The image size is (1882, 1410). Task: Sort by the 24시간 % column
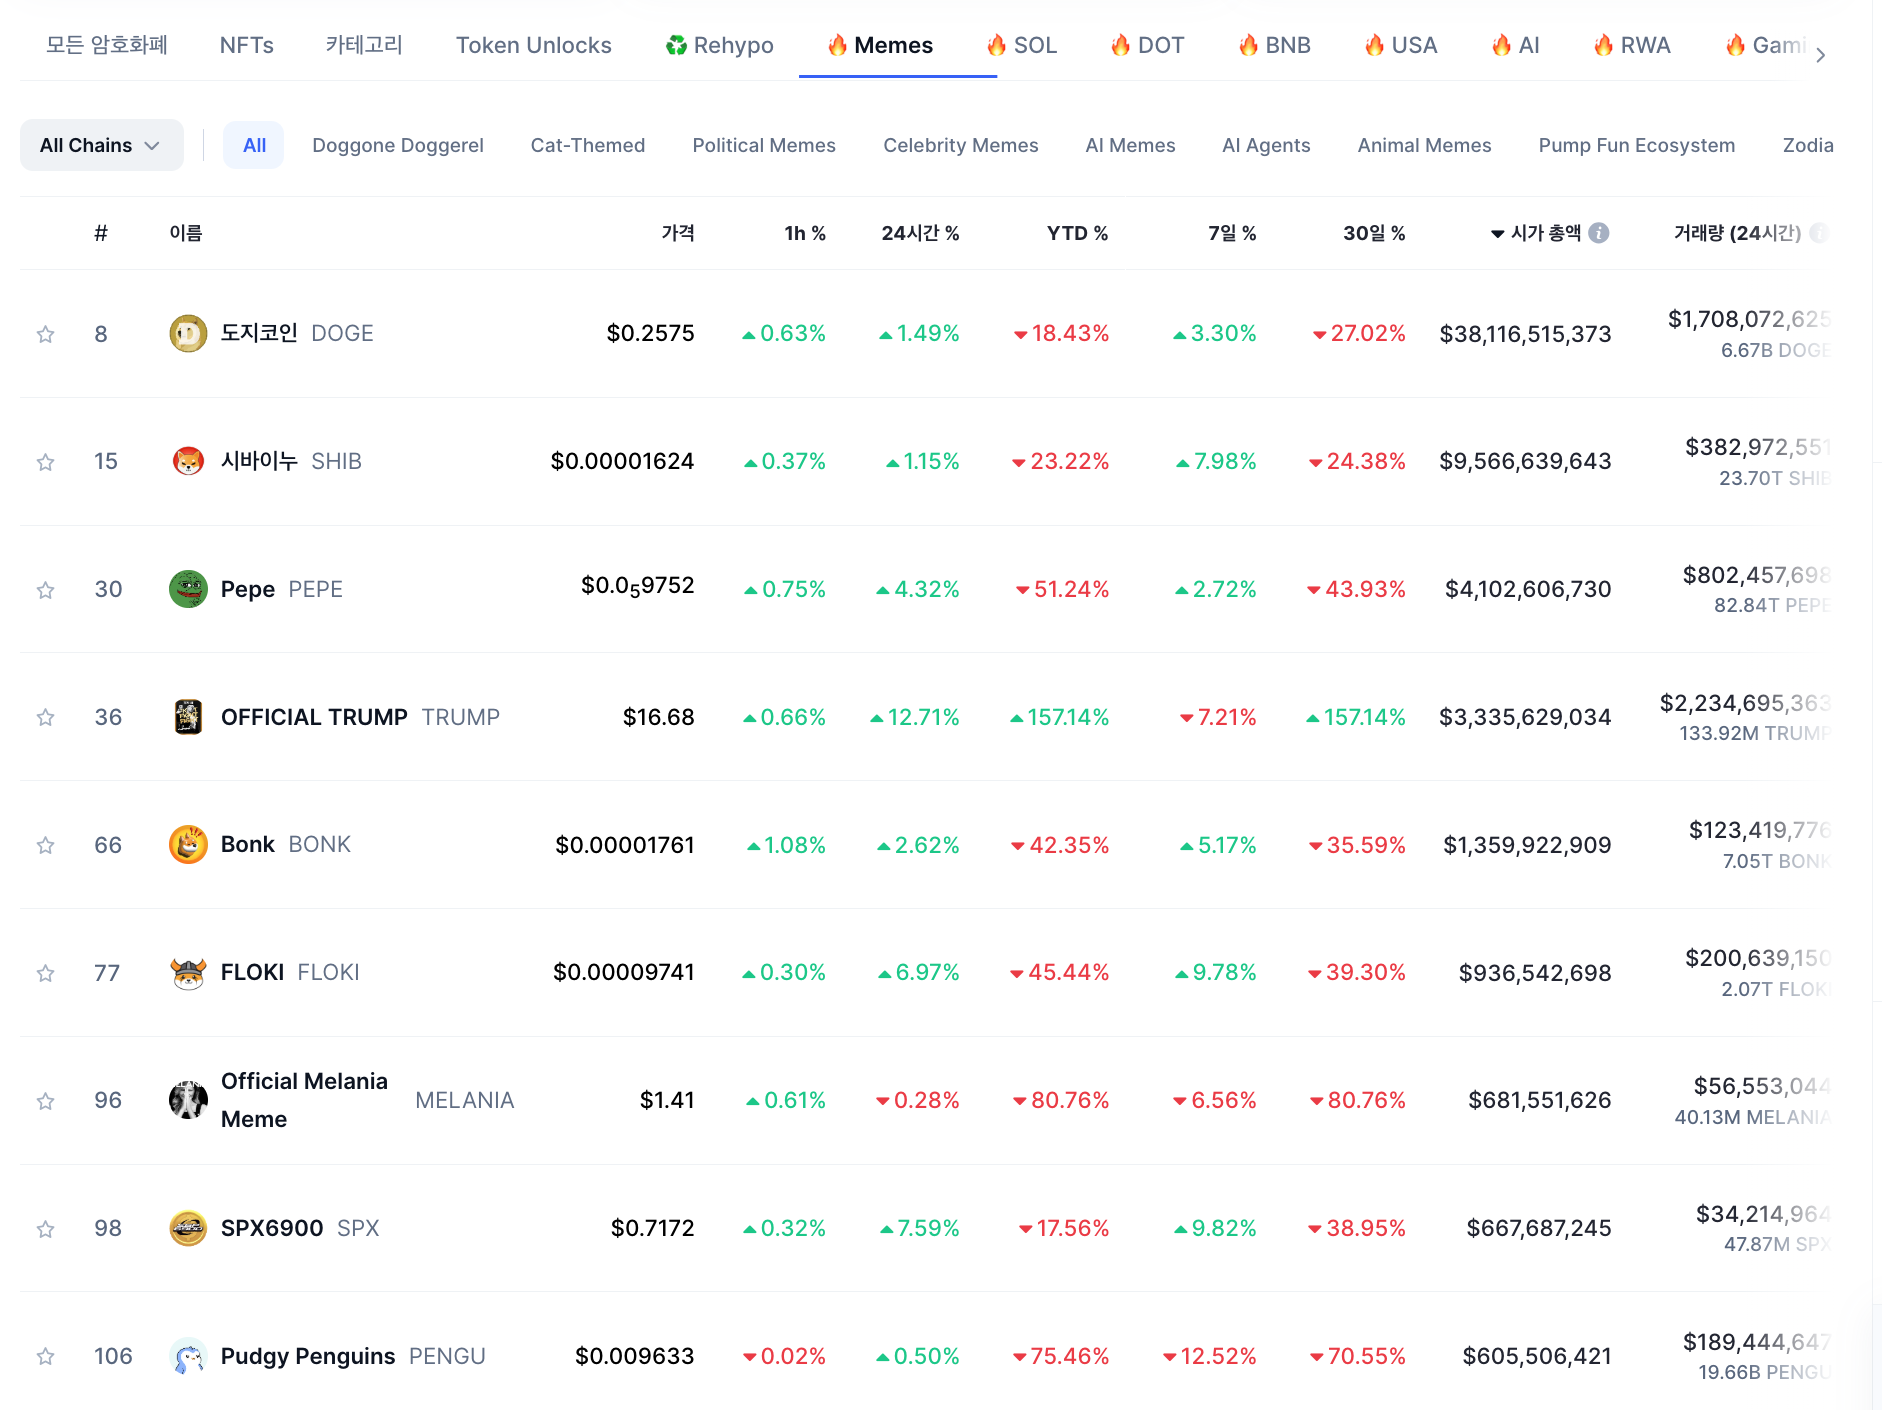tap(920, 233)
